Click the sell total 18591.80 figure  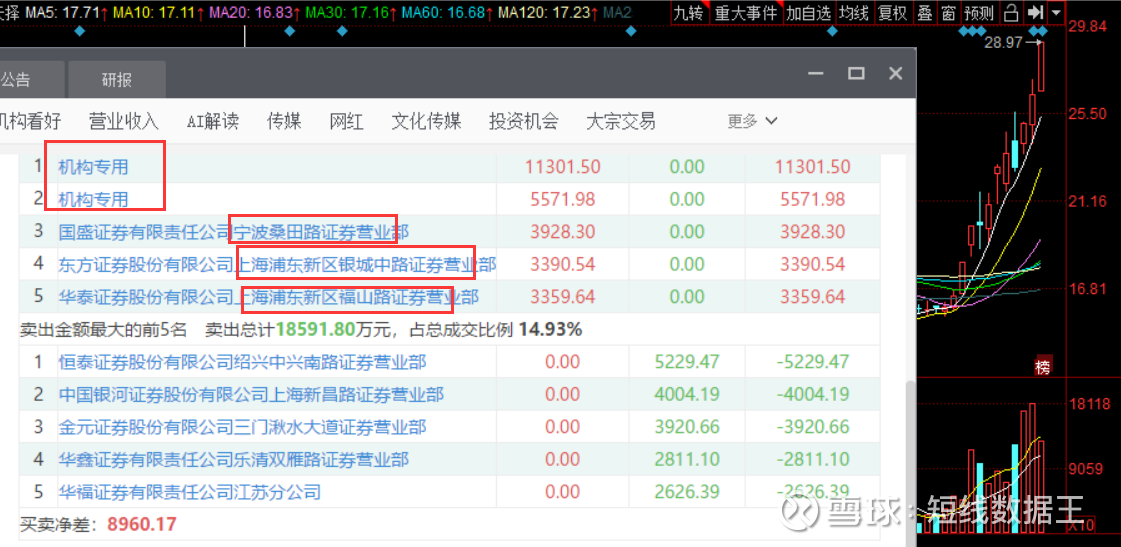[316, 330]
